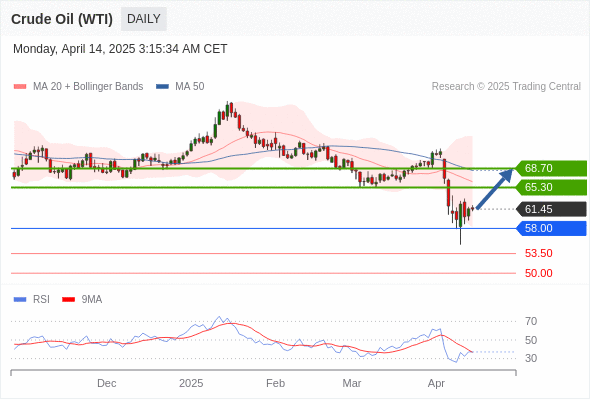Click the 68.70 green resistance tag
Screen dimensions: 590x400
(551, 168)
